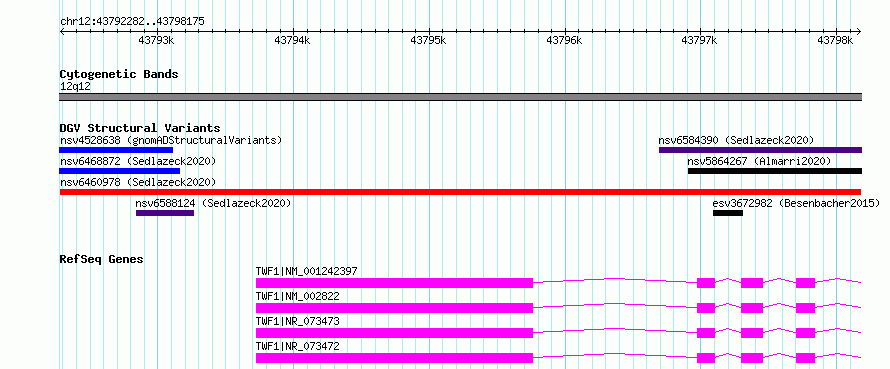Click the 43795k ruler tick label

click(x=428, y=40)
